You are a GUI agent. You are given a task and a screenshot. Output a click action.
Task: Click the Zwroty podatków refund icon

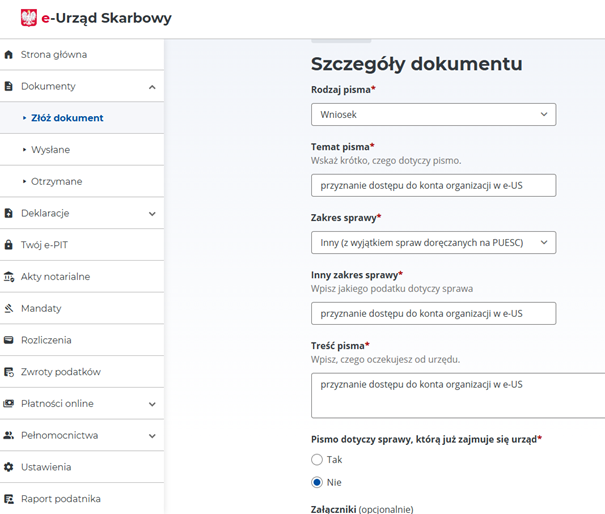tap(9, 372)
